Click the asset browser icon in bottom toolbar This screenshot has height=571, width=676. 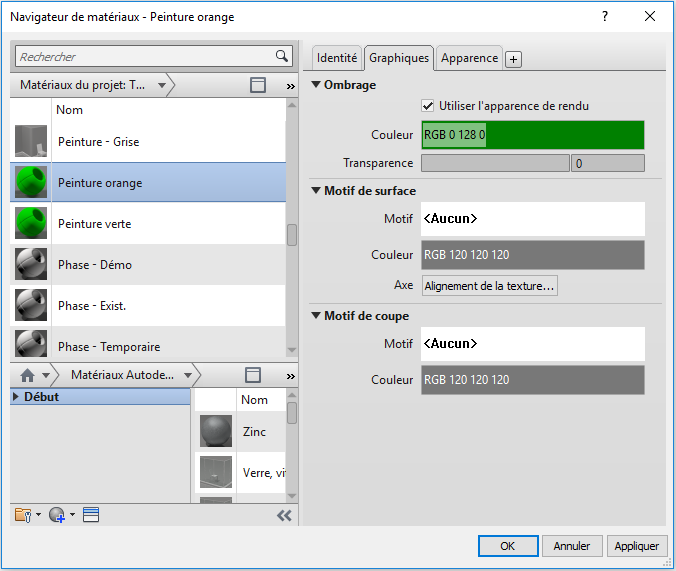tap(91, 515)
